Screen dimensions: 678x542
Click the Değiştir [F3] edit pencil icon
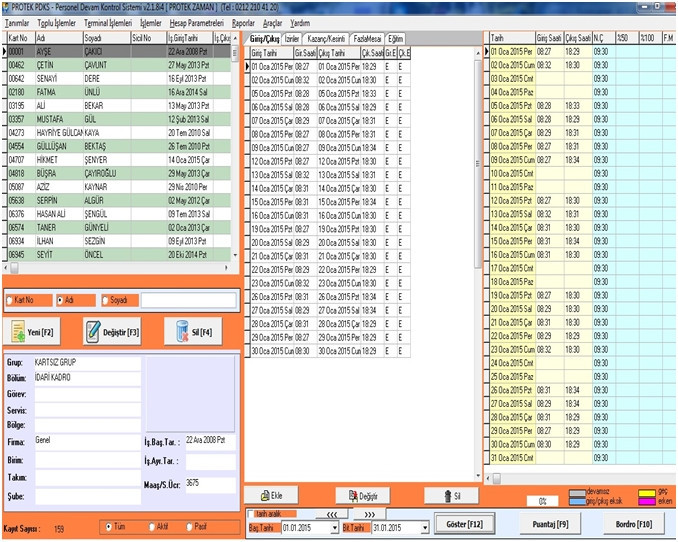(x=94, y=331)
